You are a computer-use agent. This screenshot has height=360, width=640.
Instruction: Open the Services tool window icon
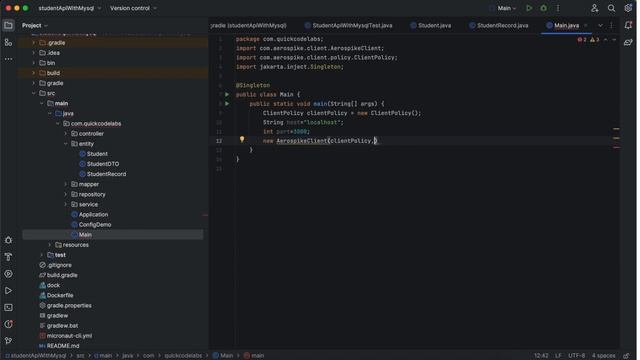point(8,274)
